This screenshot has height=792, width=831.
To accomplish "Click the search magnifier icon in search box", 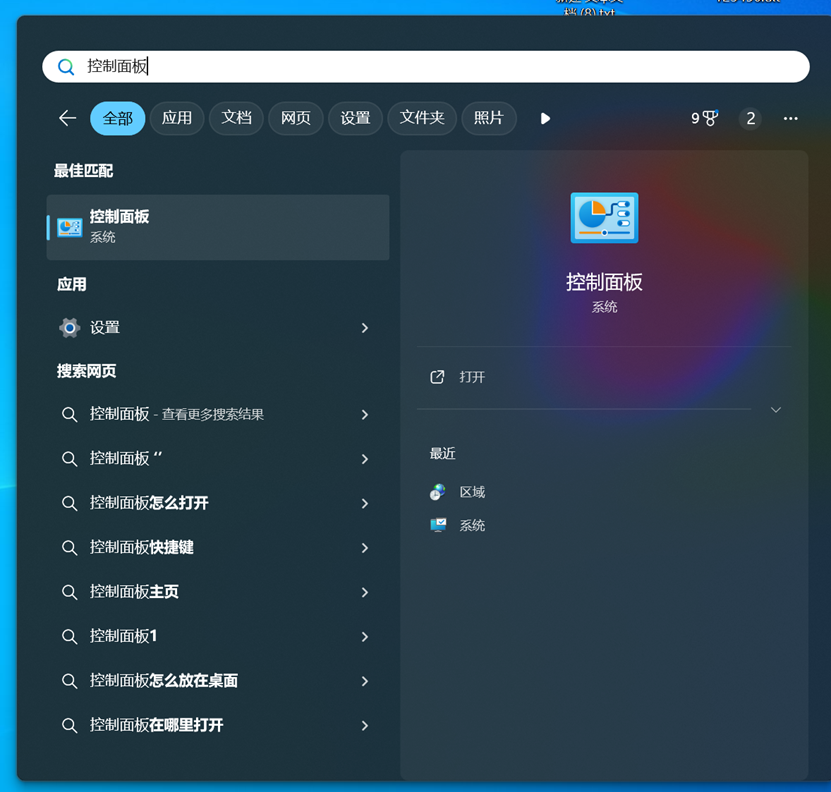I will (x=66, y=67).
